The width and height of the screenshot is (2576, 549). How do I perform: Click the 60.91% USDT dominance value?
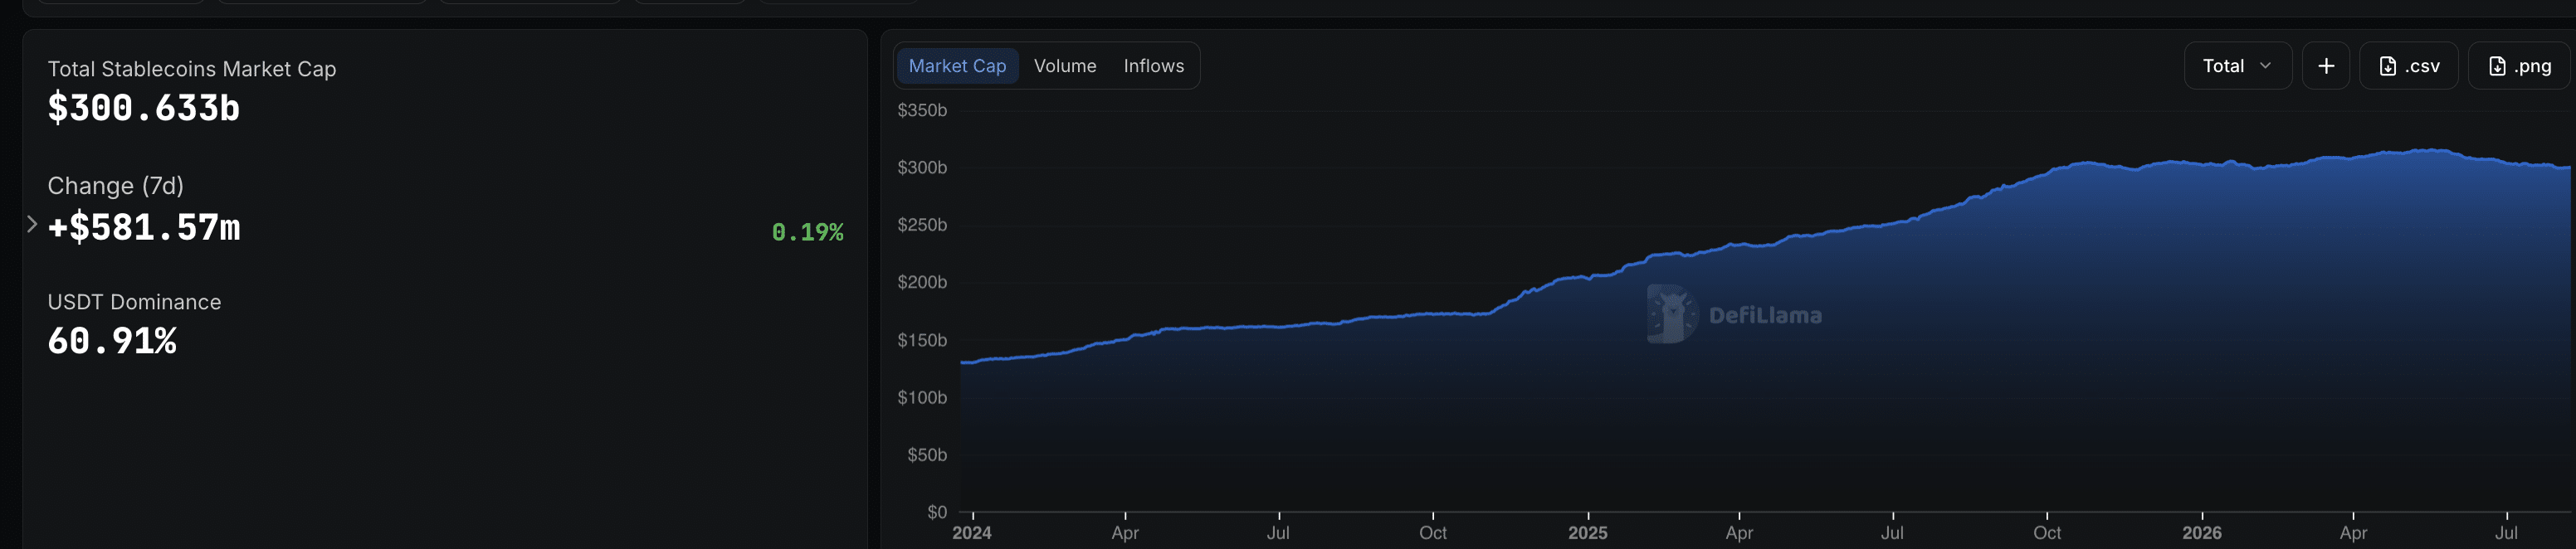(112, 341)
